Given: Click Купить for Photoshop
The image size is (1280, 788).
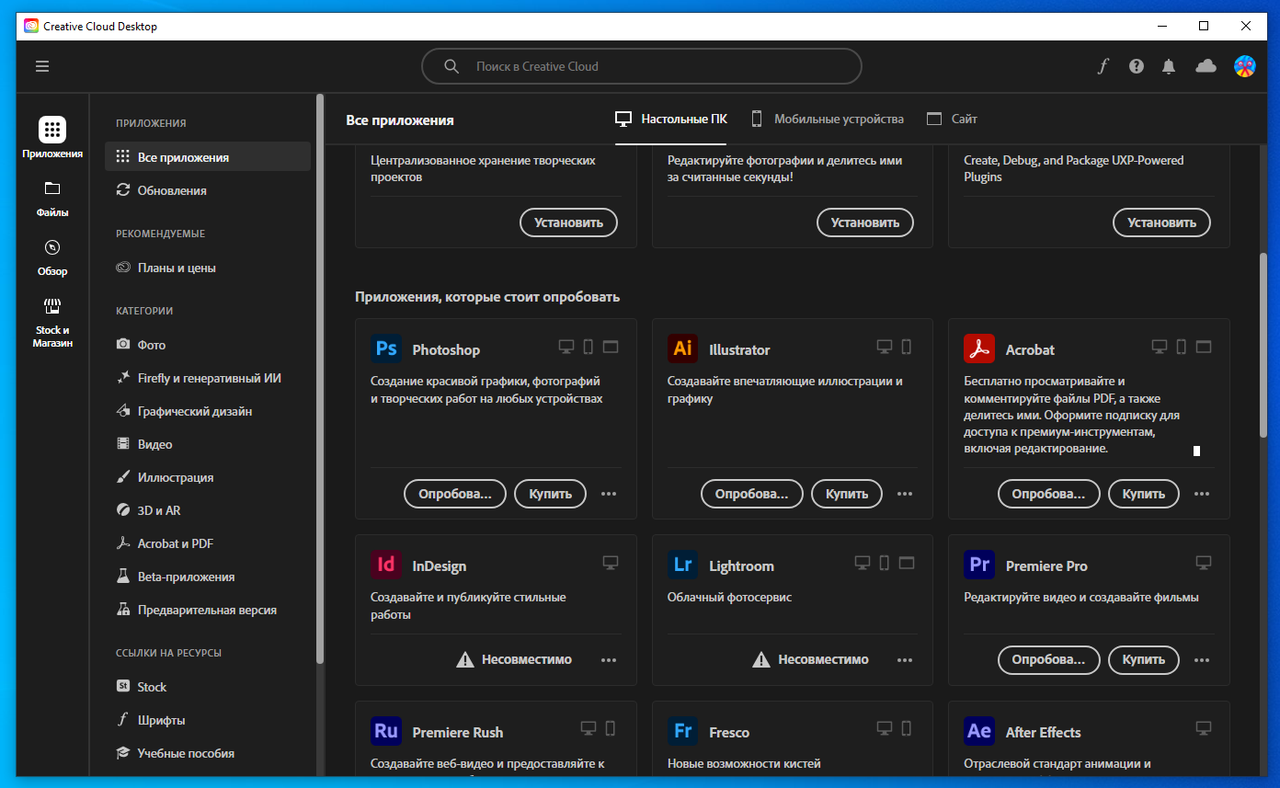Looking at the screenshot, I should tap(550, 494).
